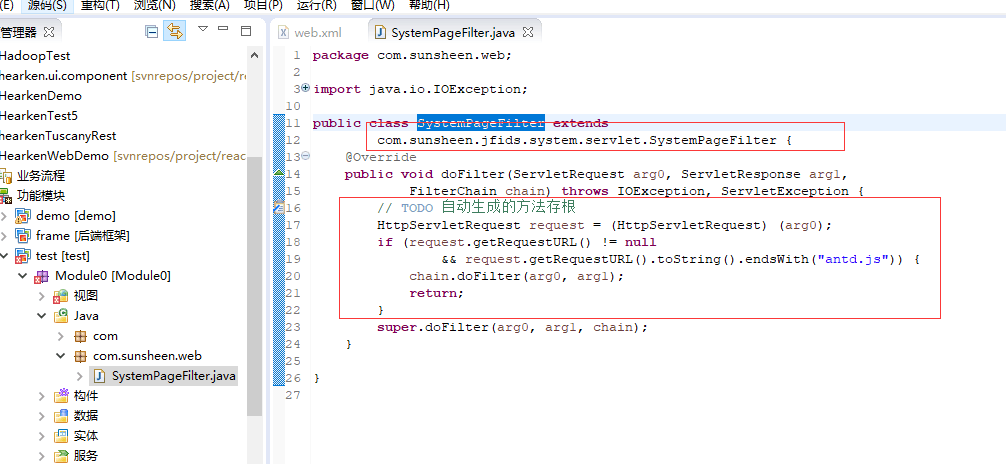The width and height of the screenshot is (1006, 464).
Task: Click the HearkenWebDemo project entry
Action: click(55, 156)
